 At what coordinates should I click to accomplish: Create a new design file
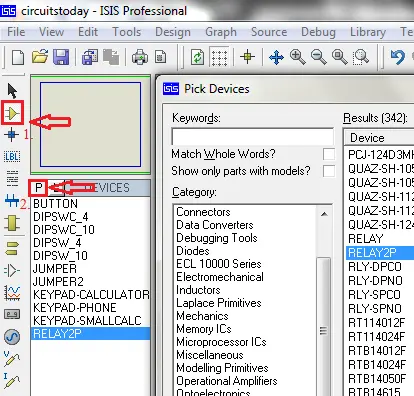pyautogui.click(x=18, y=57)
